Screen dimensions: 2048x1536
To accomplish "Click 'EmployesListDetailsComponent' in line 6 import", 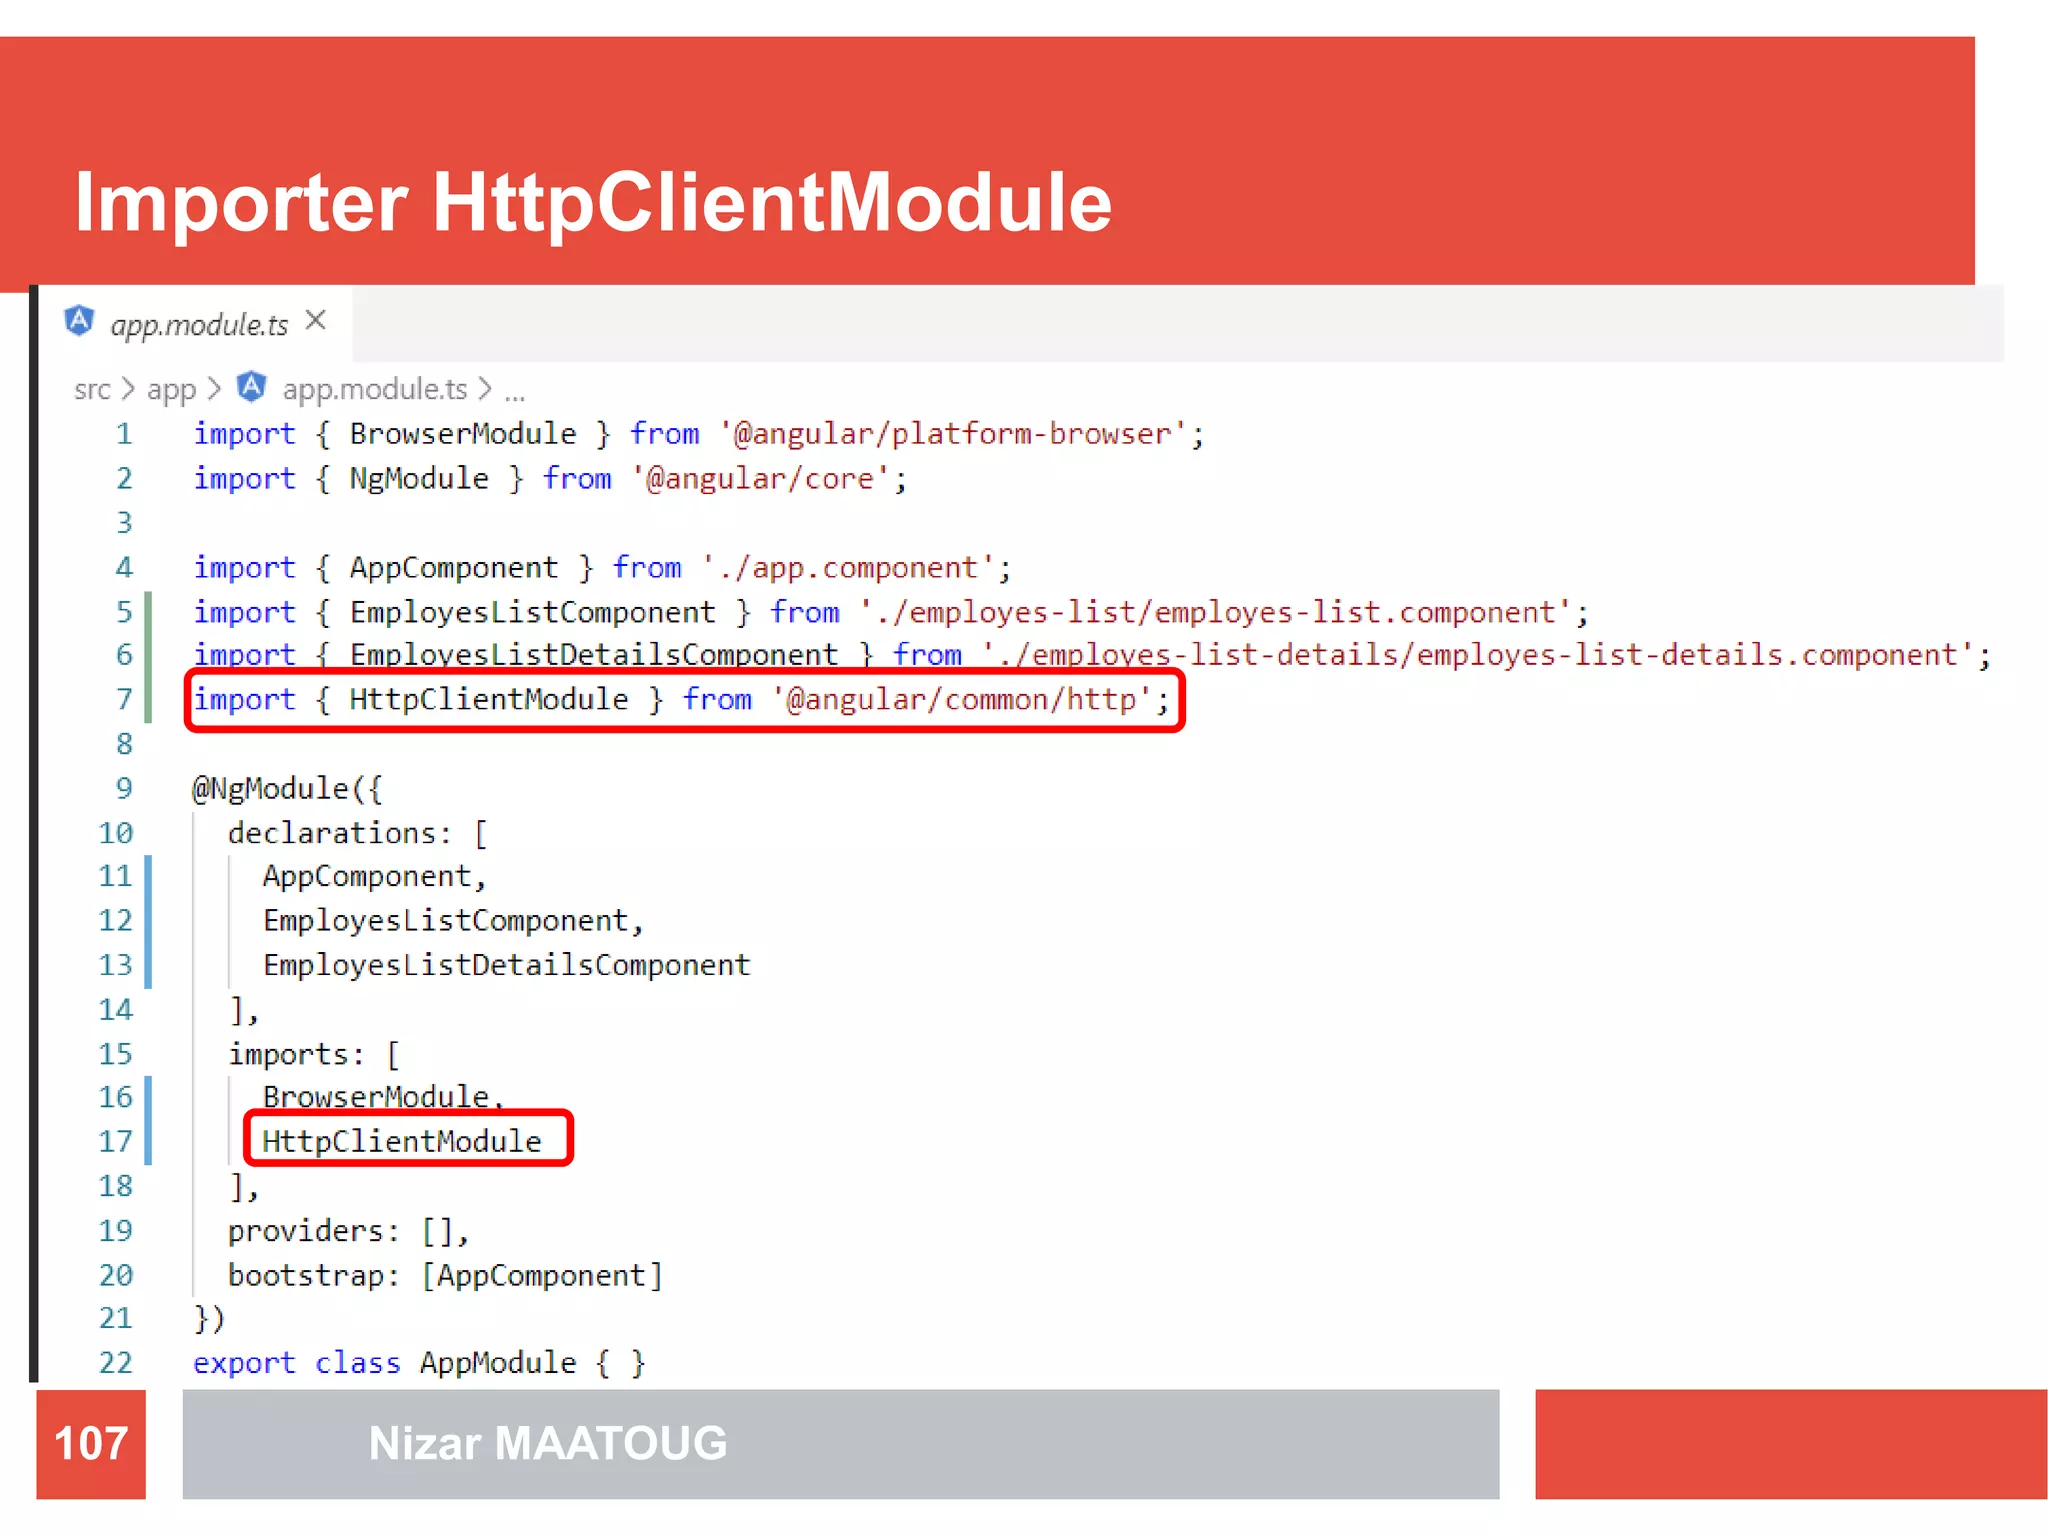I will [593, 654].
